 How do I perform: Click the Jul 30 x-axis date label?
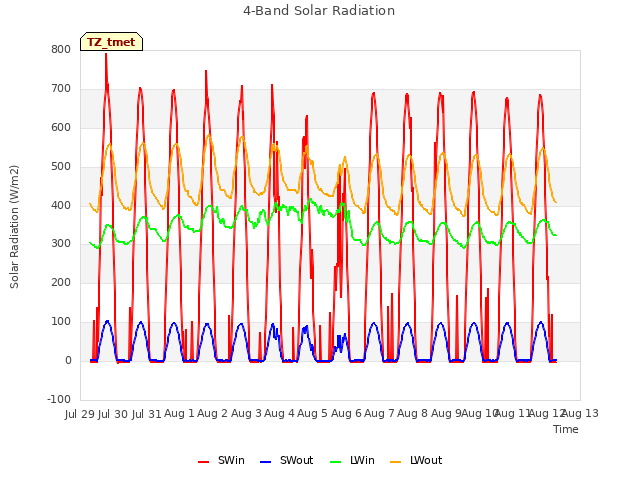tap(113, 414)
